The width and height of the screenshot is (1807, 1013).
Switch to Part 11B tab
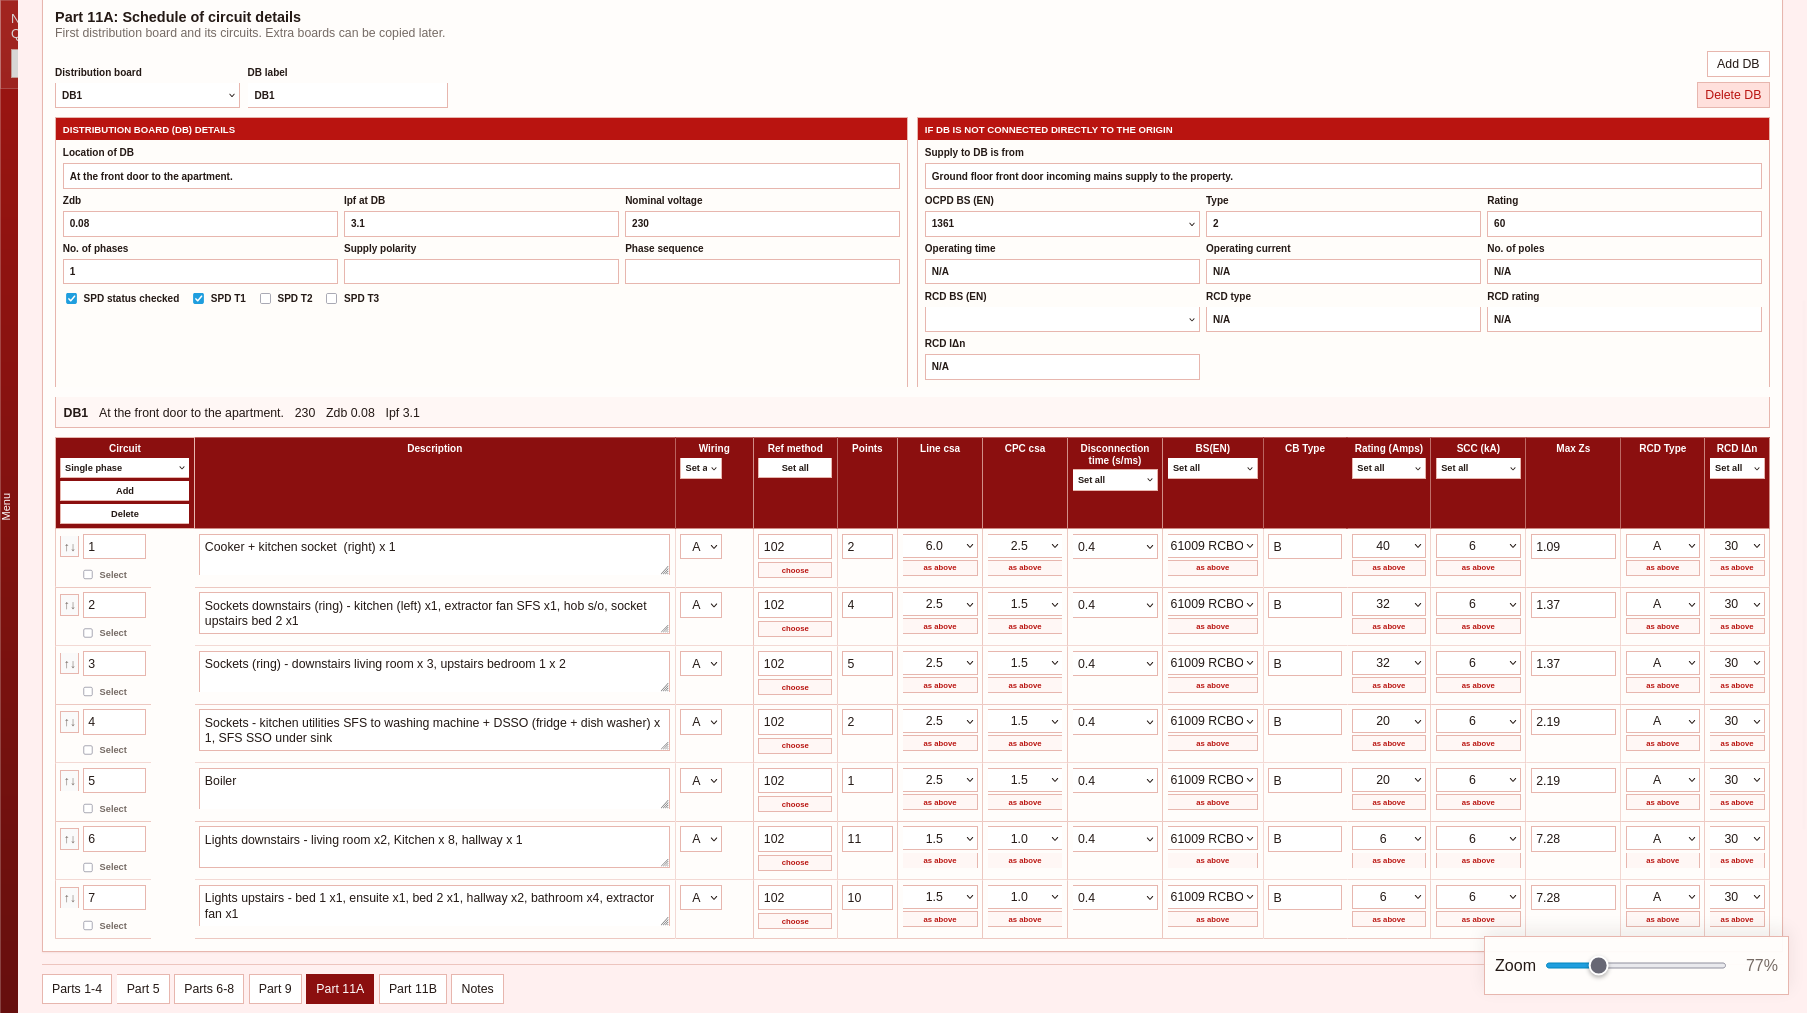pos(413,989)
